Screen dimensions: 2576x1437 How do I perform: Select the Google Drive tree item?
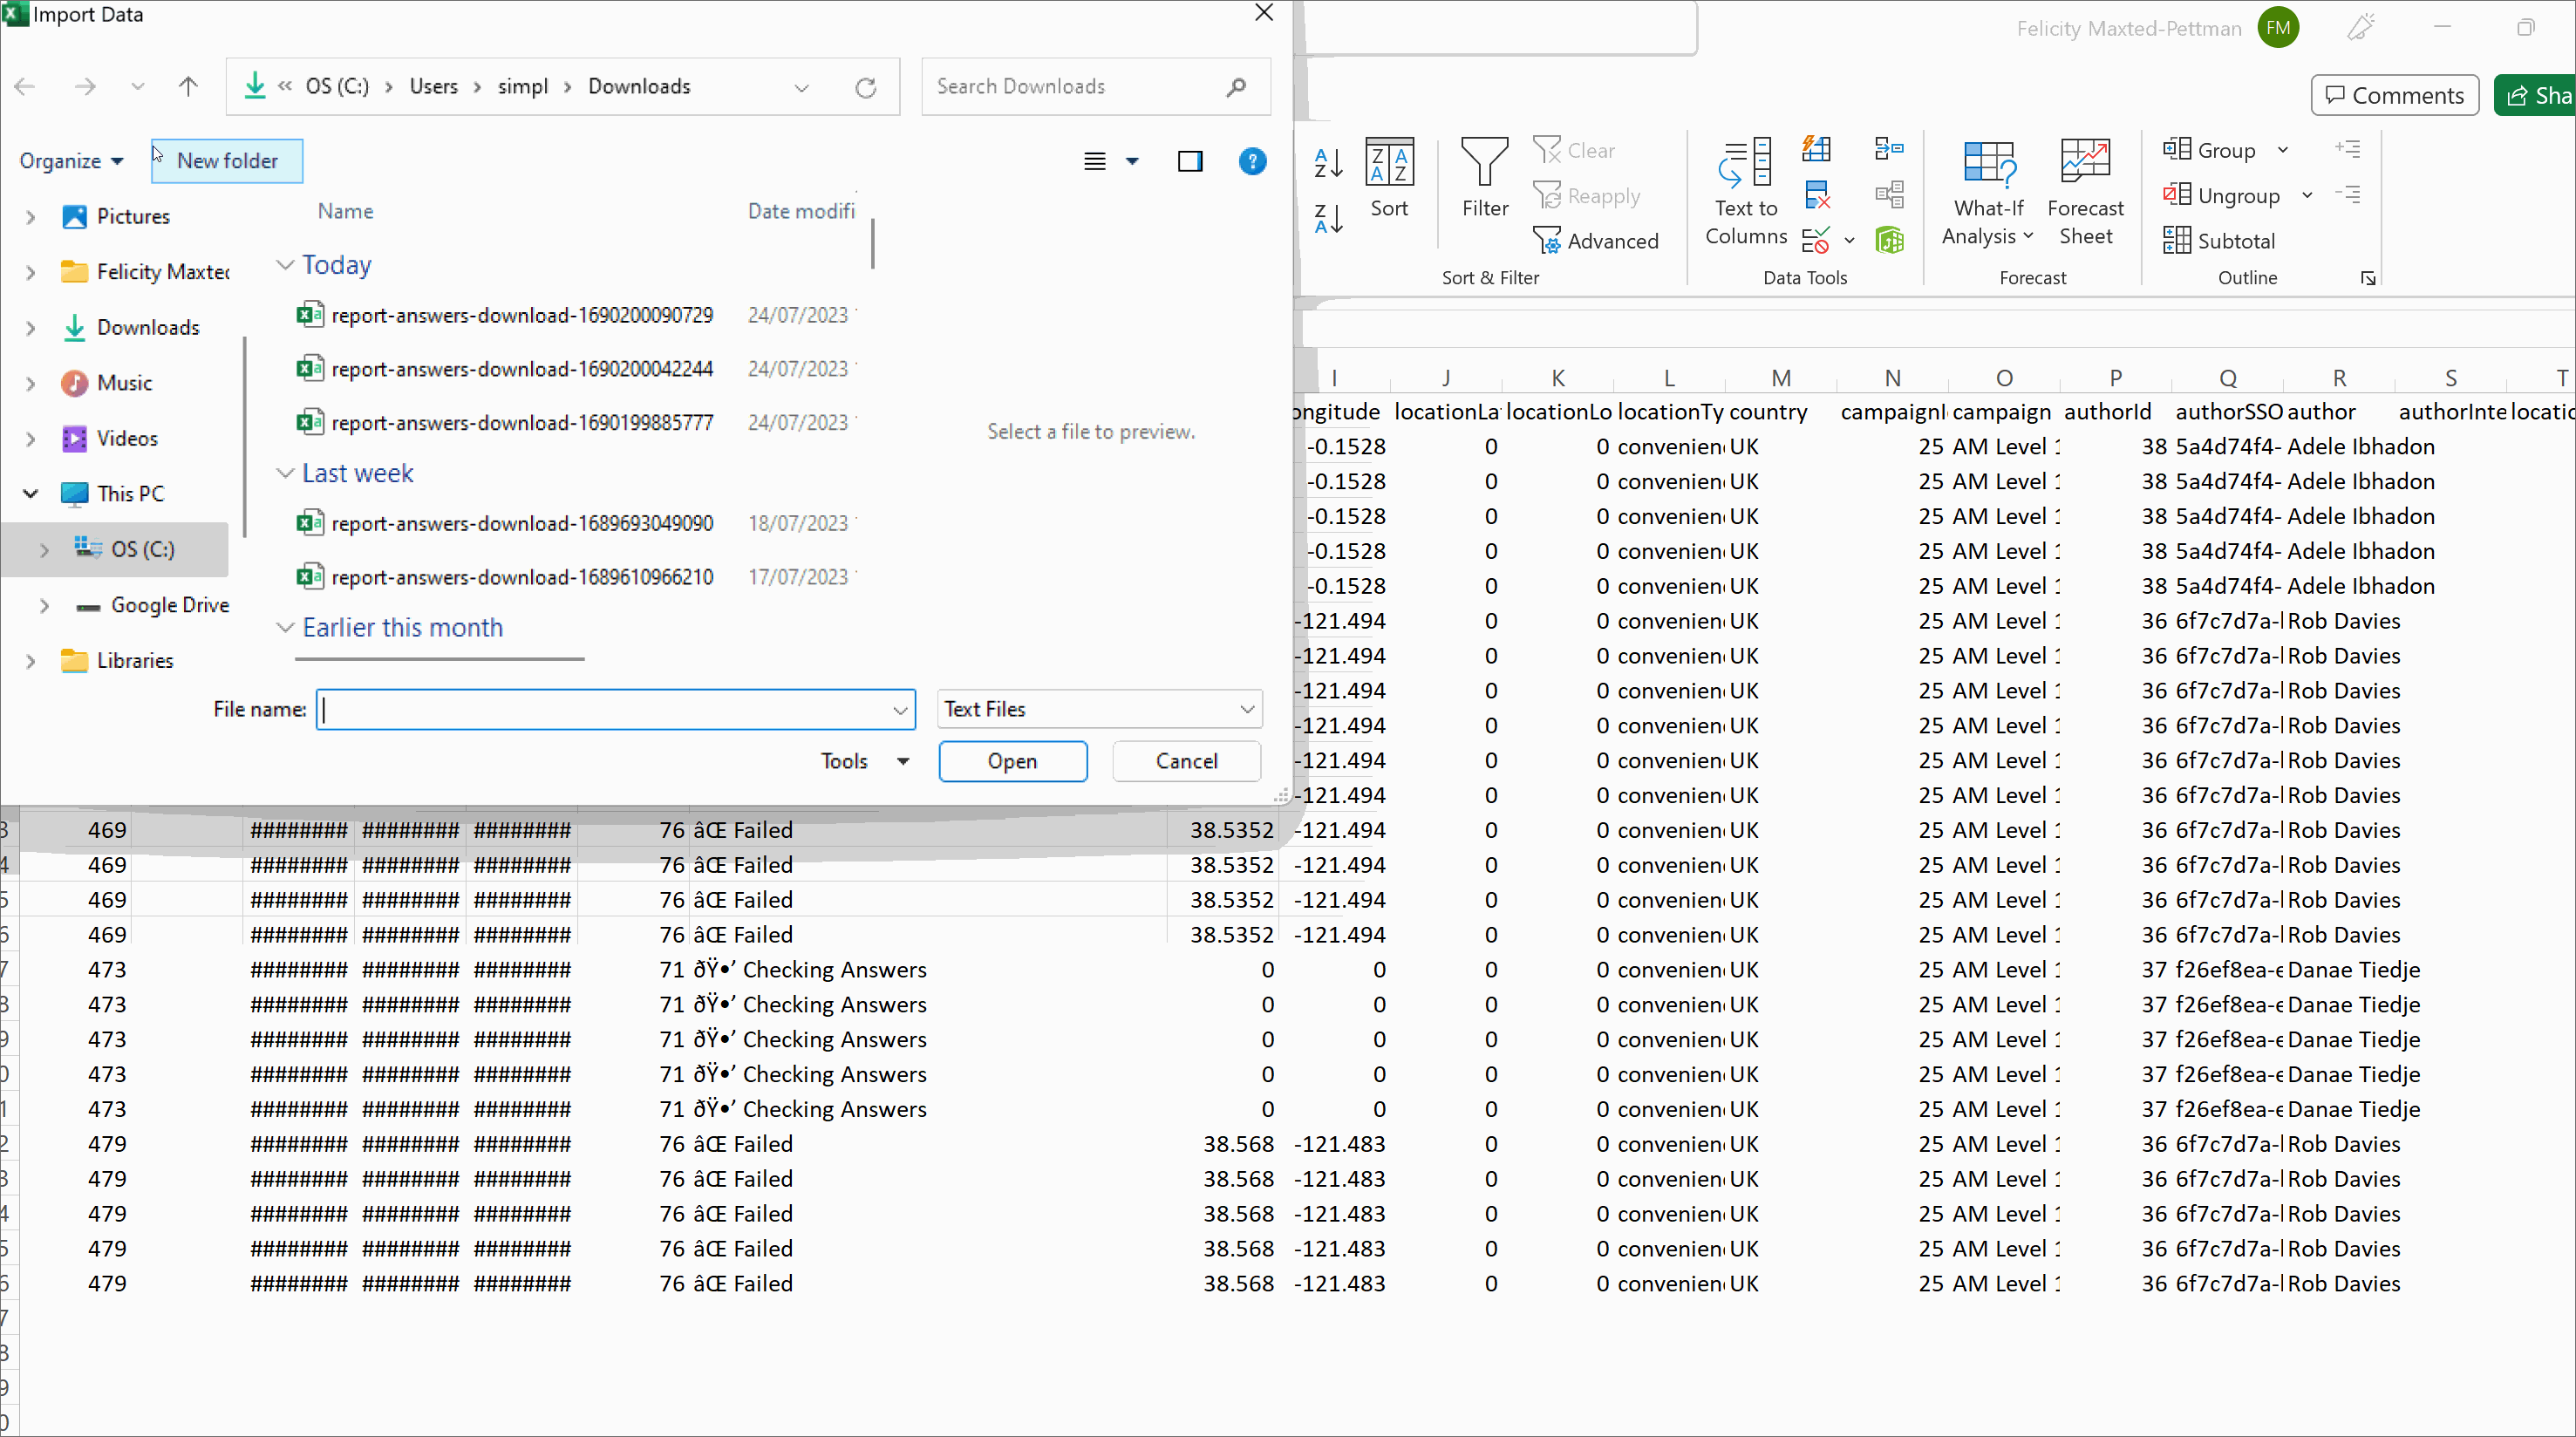point(170,605)
